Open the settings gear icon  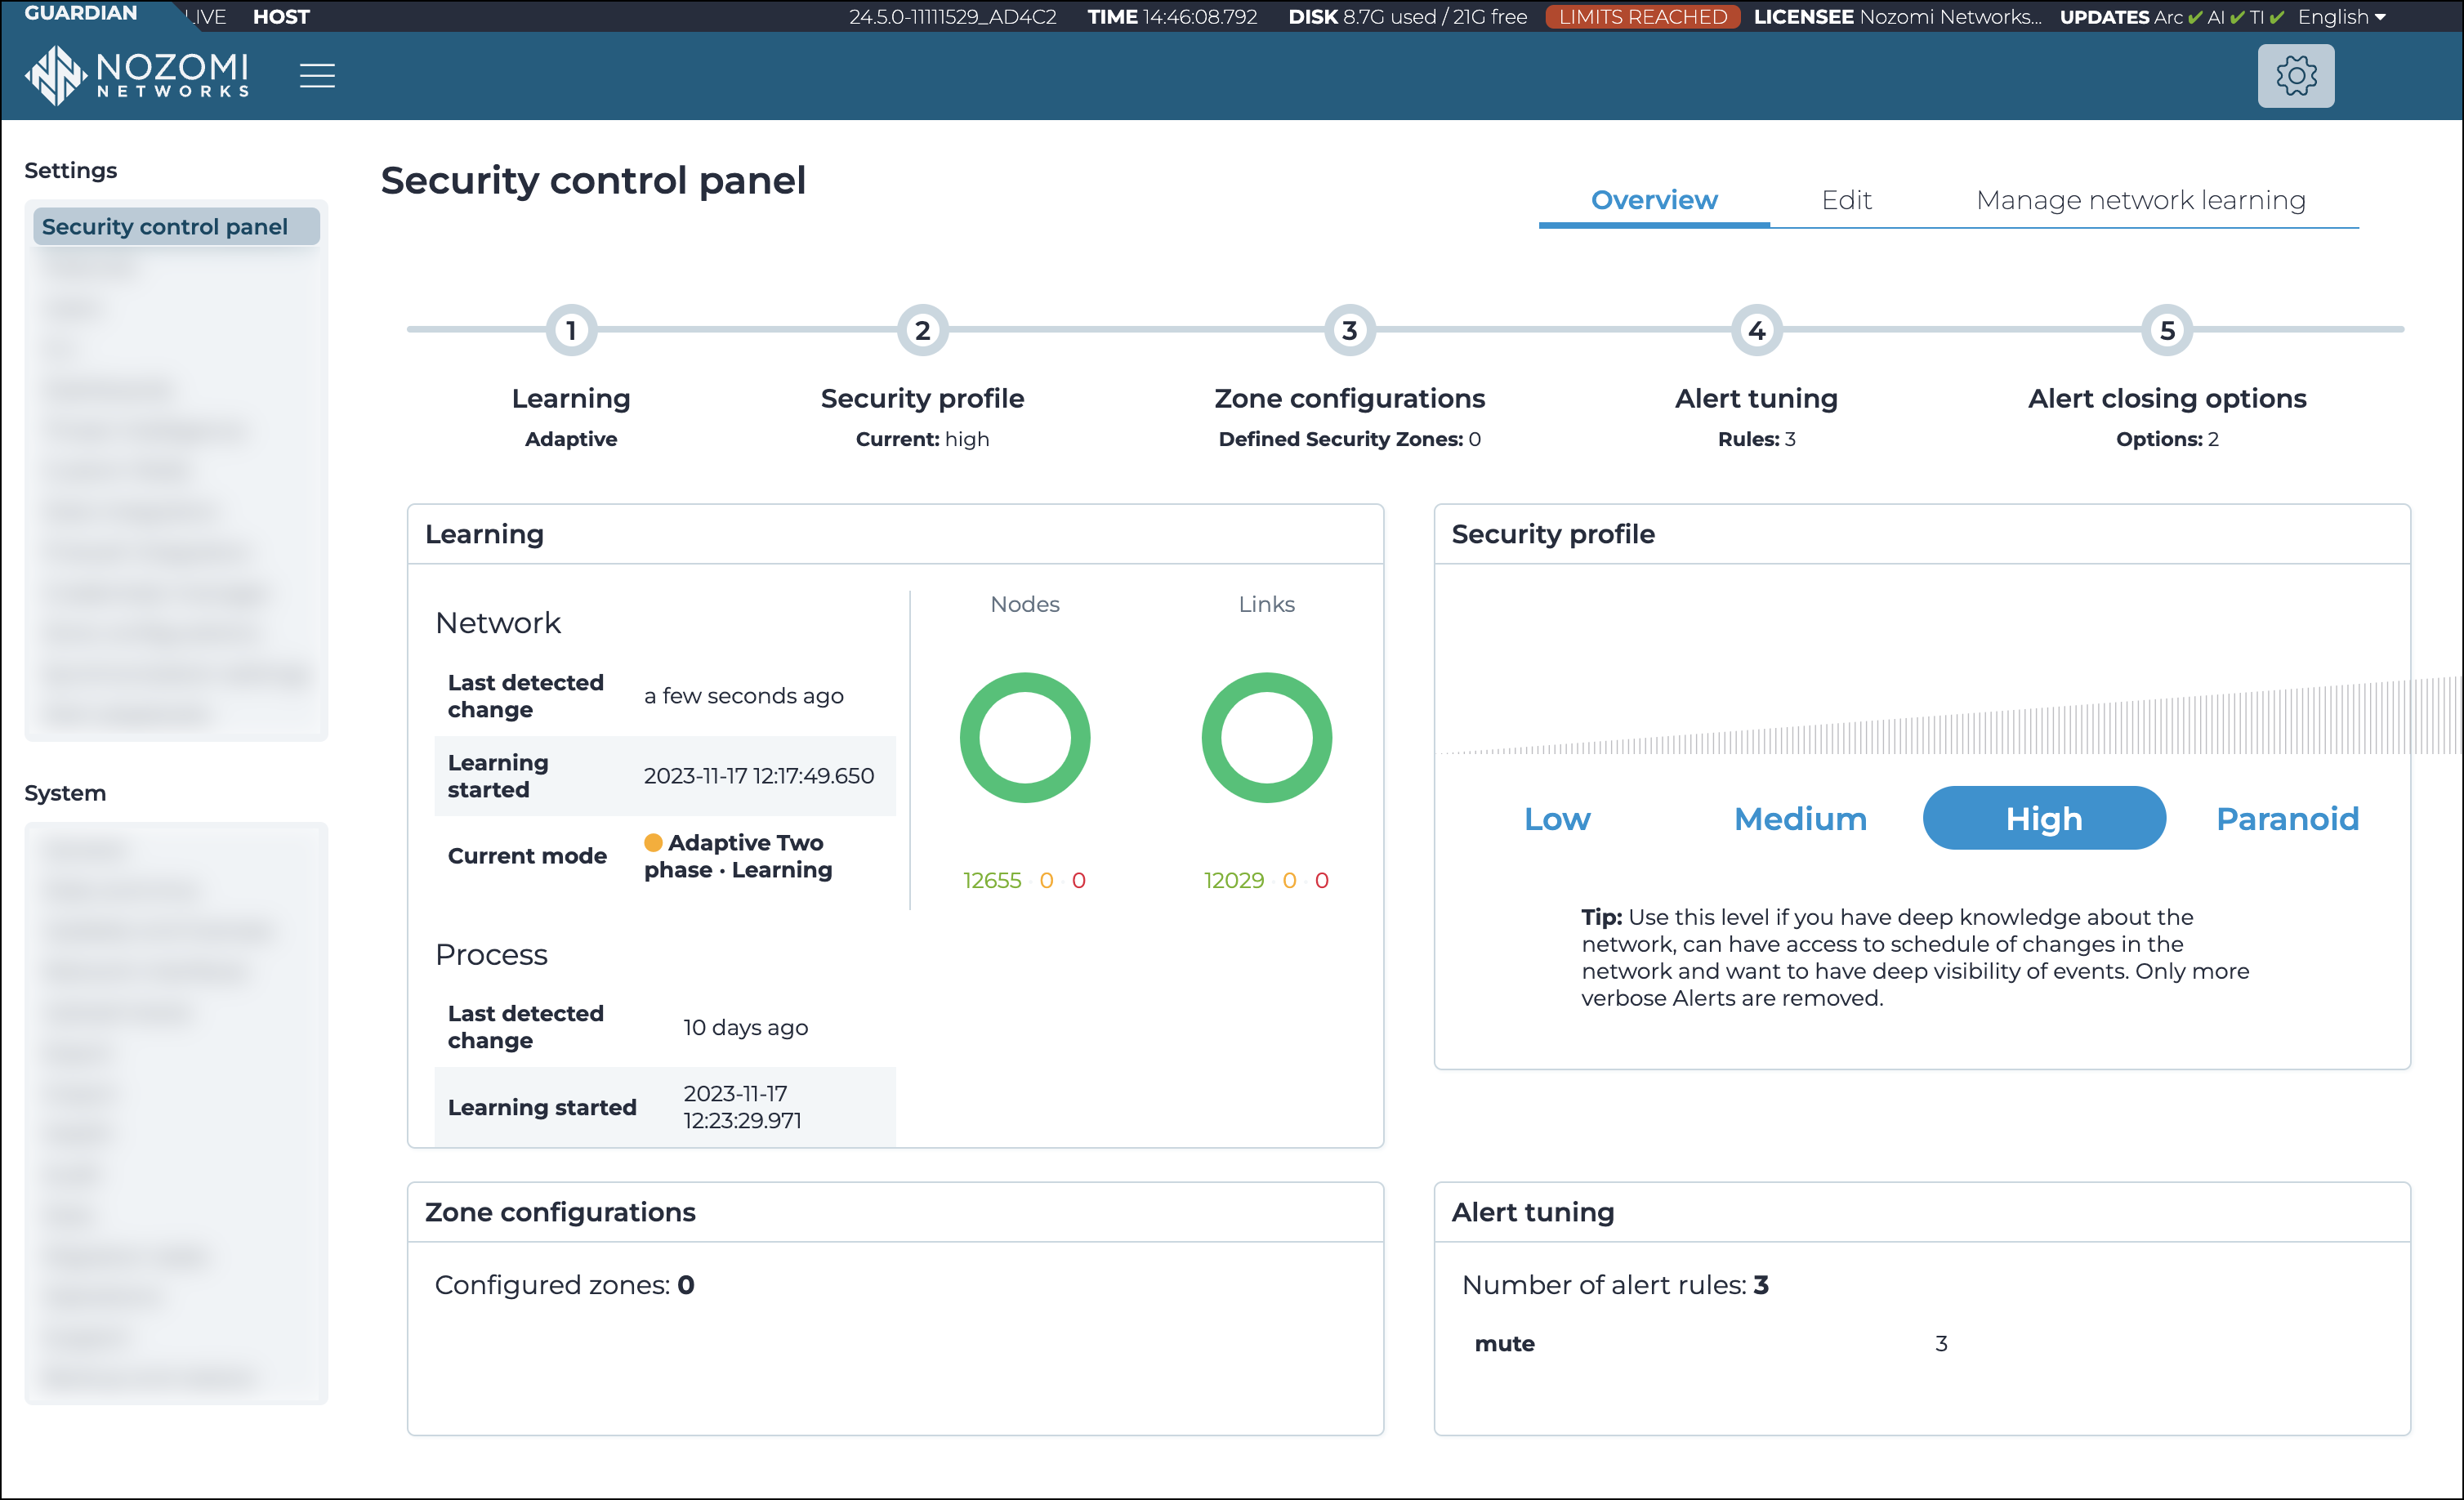(2295, 76)
